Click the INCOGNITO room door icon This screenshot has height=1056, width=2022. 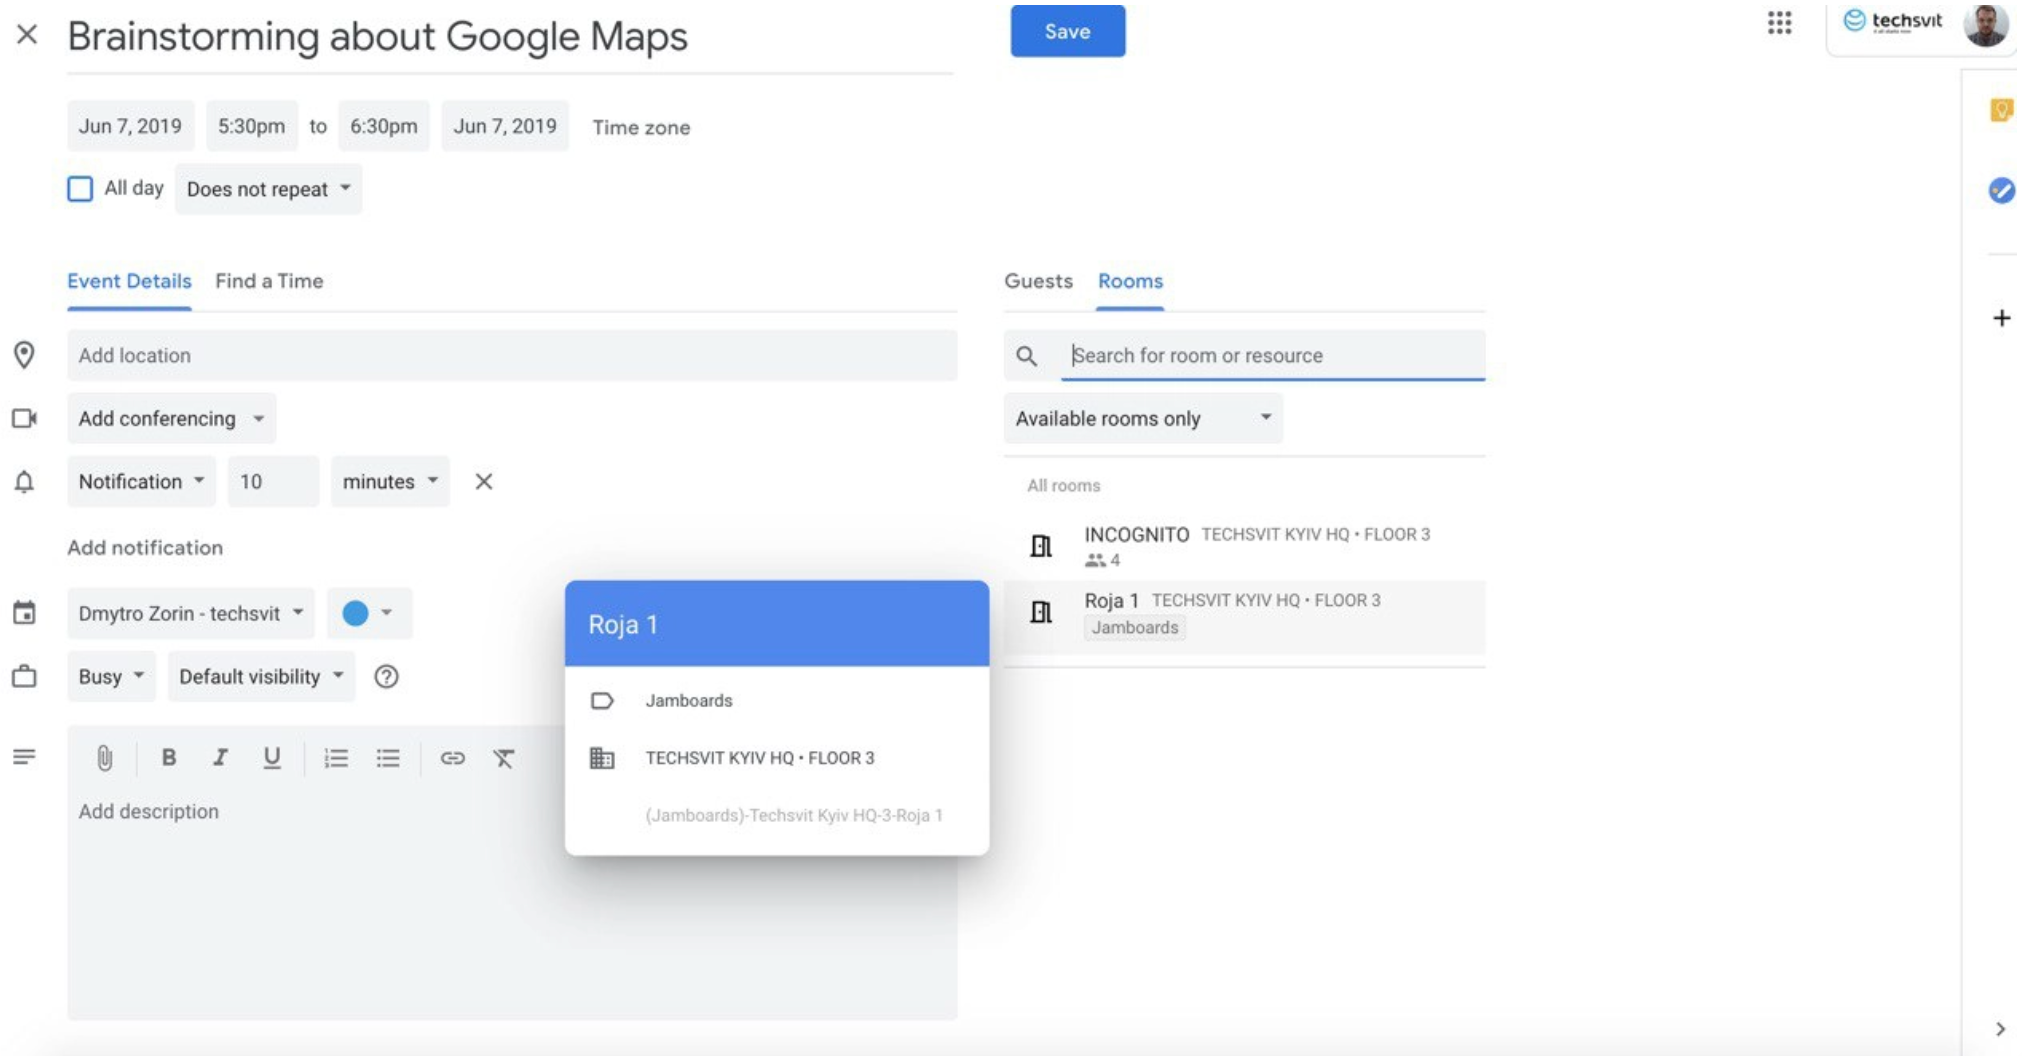[1041, 546]
